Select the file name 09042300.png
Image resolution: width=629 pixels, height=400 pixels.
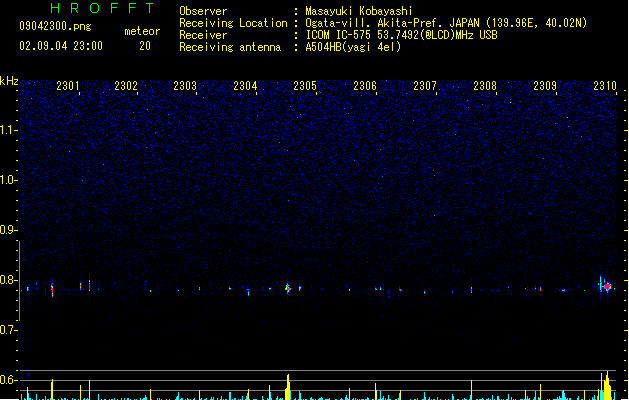[x=55, y=26]
